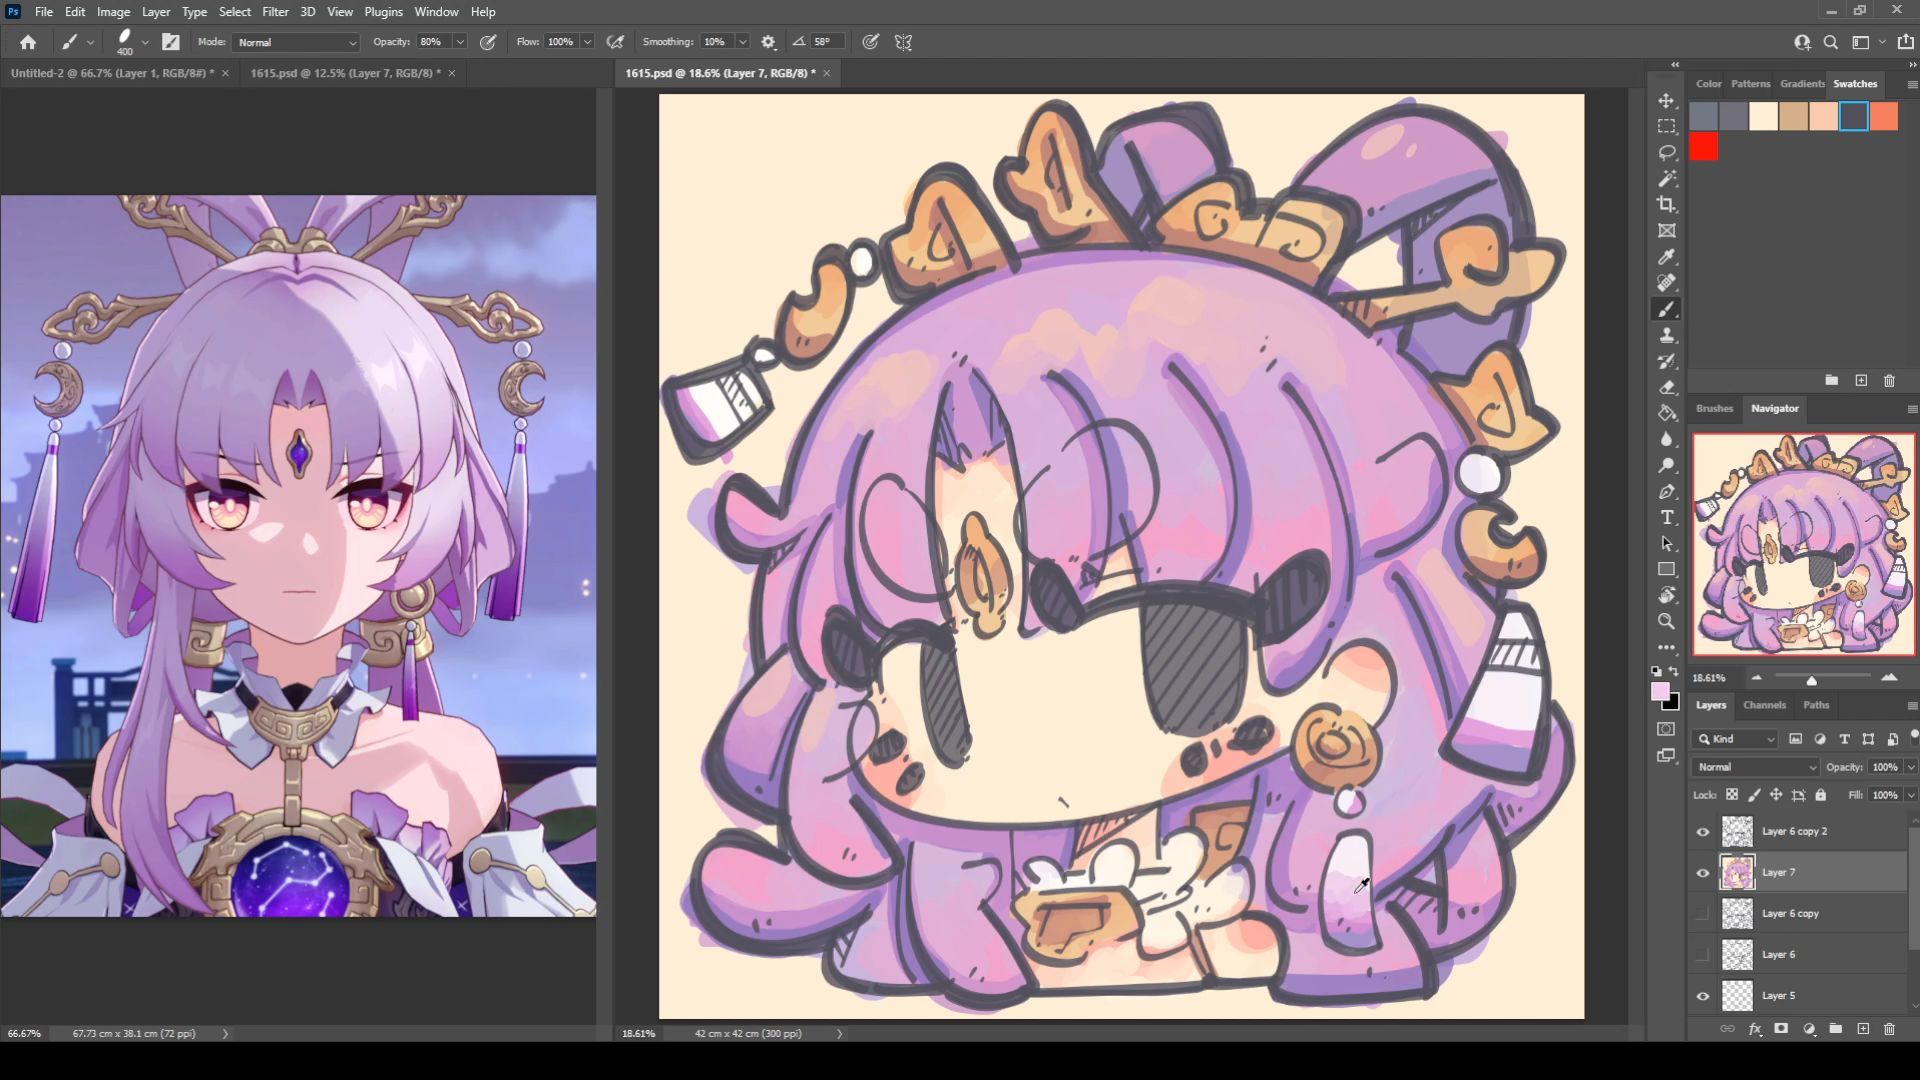Screen dimensions: 1920x1080
Task: Select the Pen tool
Action: (x=1667, y=491)
